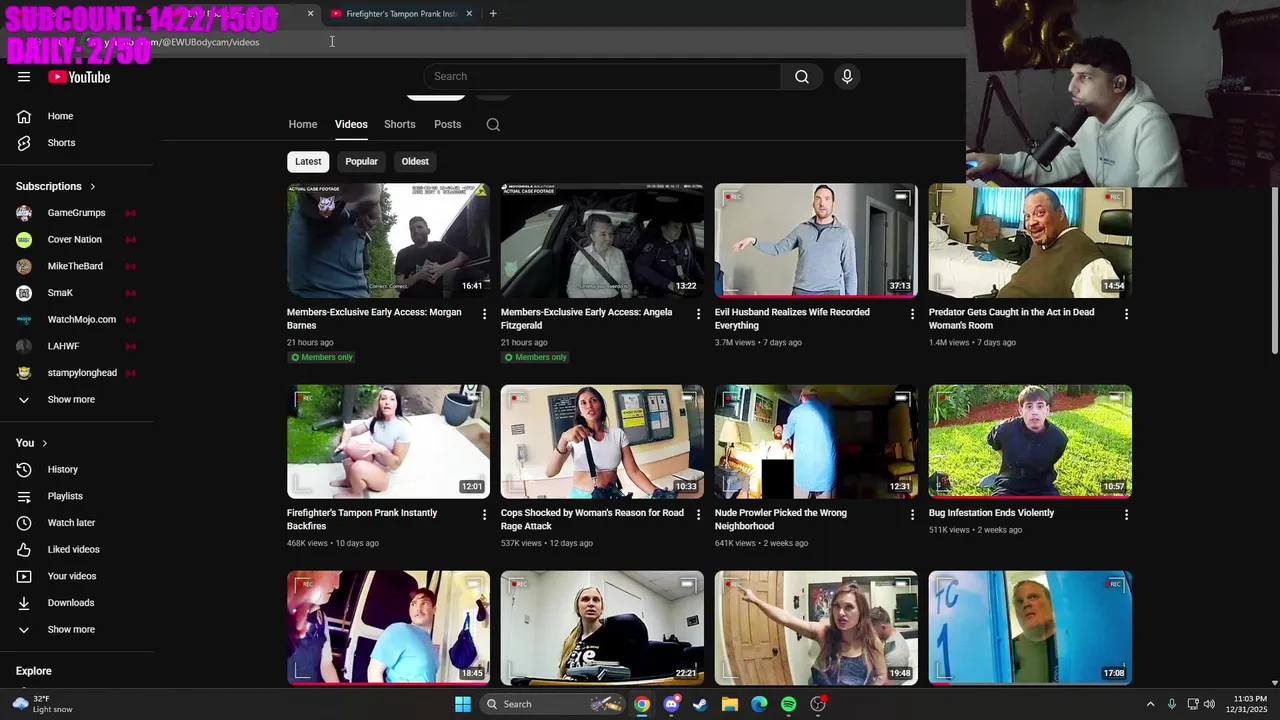This screenshot has width=1280, height=720.
Task: Switch to the channel Videos tab
Action: pos(351,125)
